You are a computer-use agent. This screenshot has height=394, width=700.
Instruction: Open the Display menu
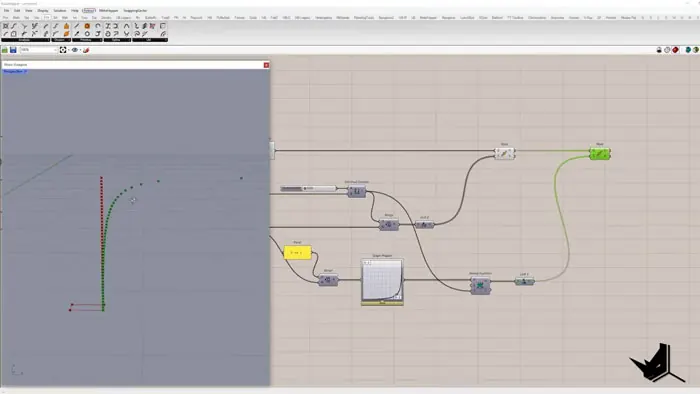pyautogui.click(x=43, y=10)
